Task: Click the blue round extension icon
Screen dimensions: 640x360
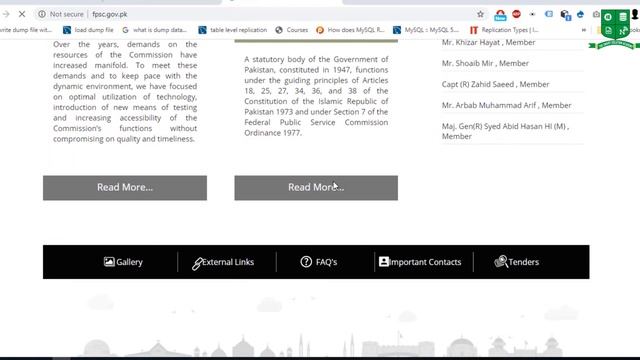Action: tap(580, 14)
